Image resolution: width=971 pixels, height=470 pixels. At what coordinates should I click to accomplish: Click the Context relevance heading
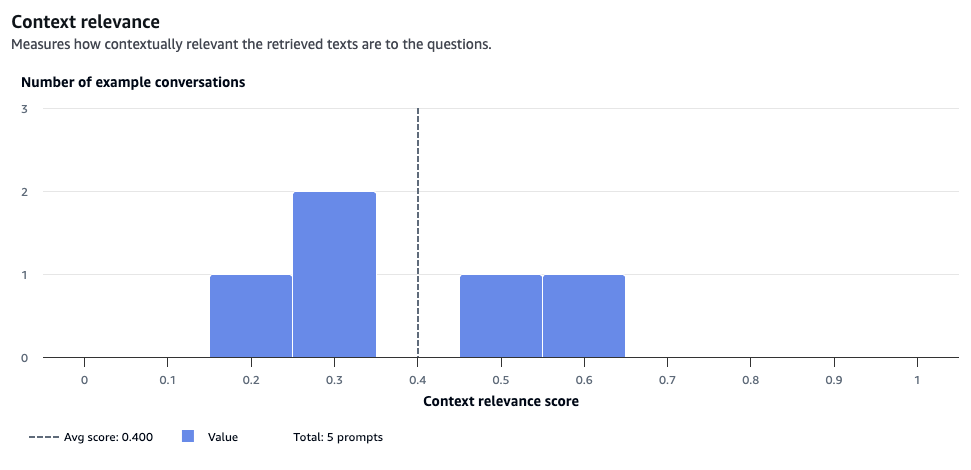(x=85, y=22)
